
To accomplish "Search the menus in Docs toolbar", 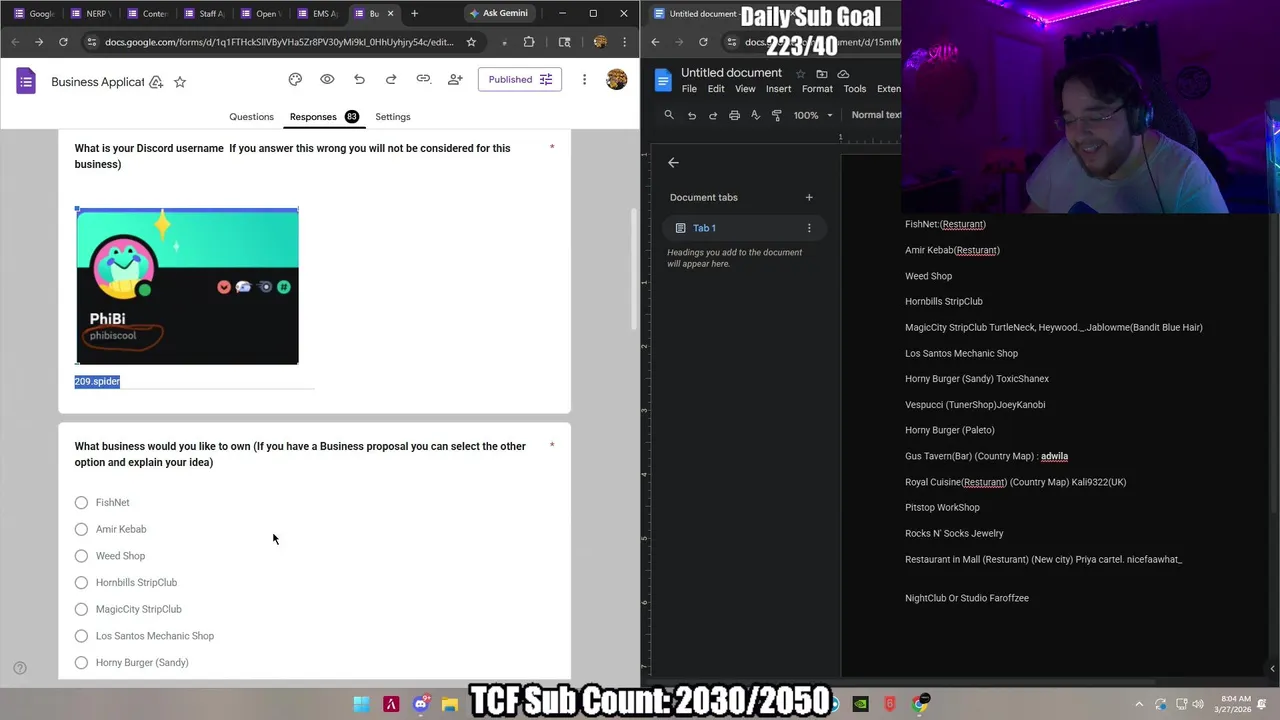I will (669, 115).
